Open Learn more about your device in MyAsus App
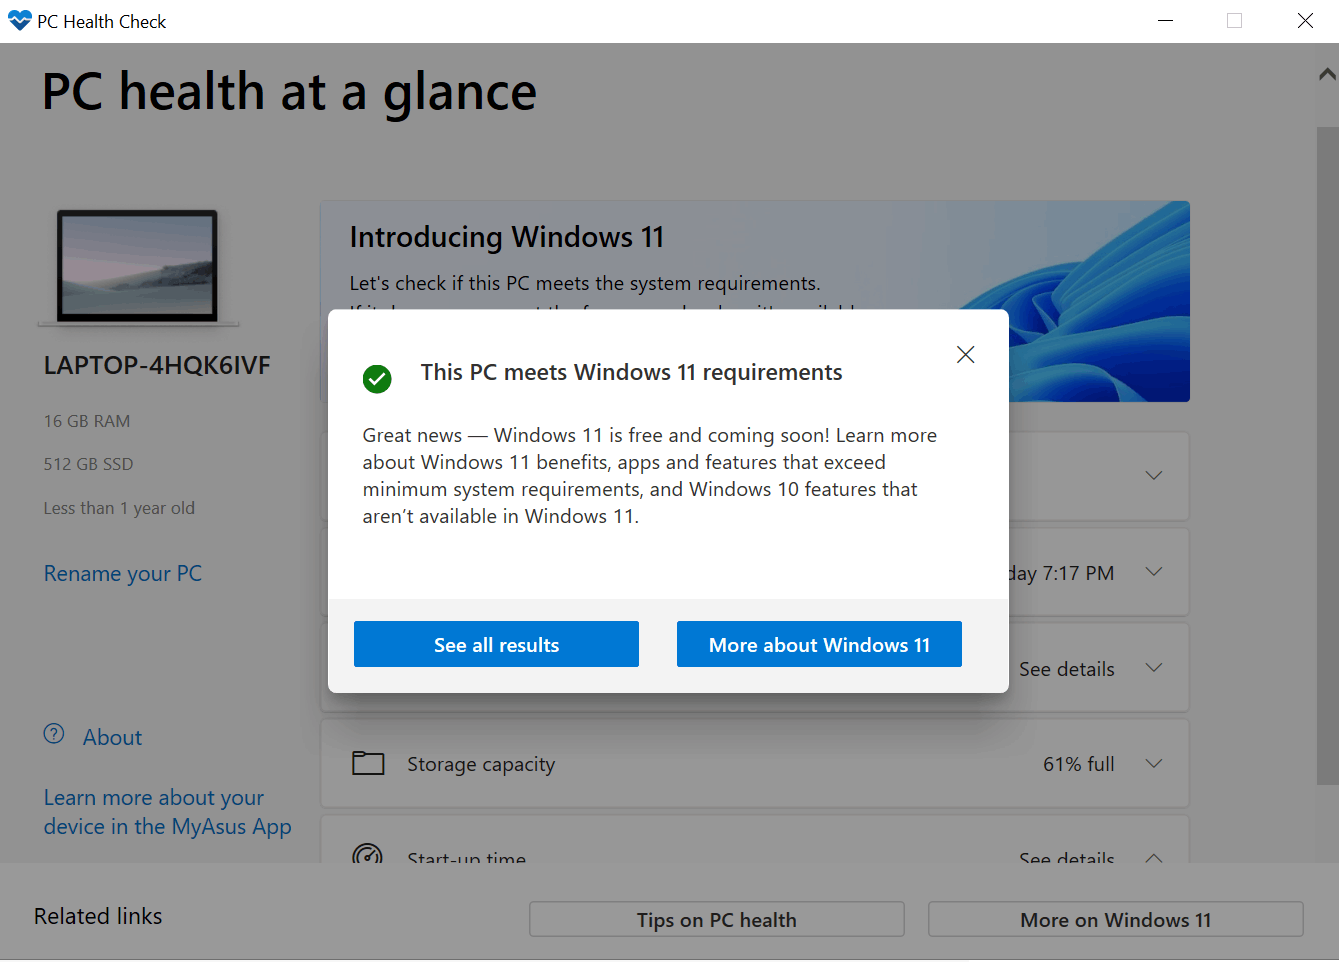1339x962 pixels. [x=168, y=812]
